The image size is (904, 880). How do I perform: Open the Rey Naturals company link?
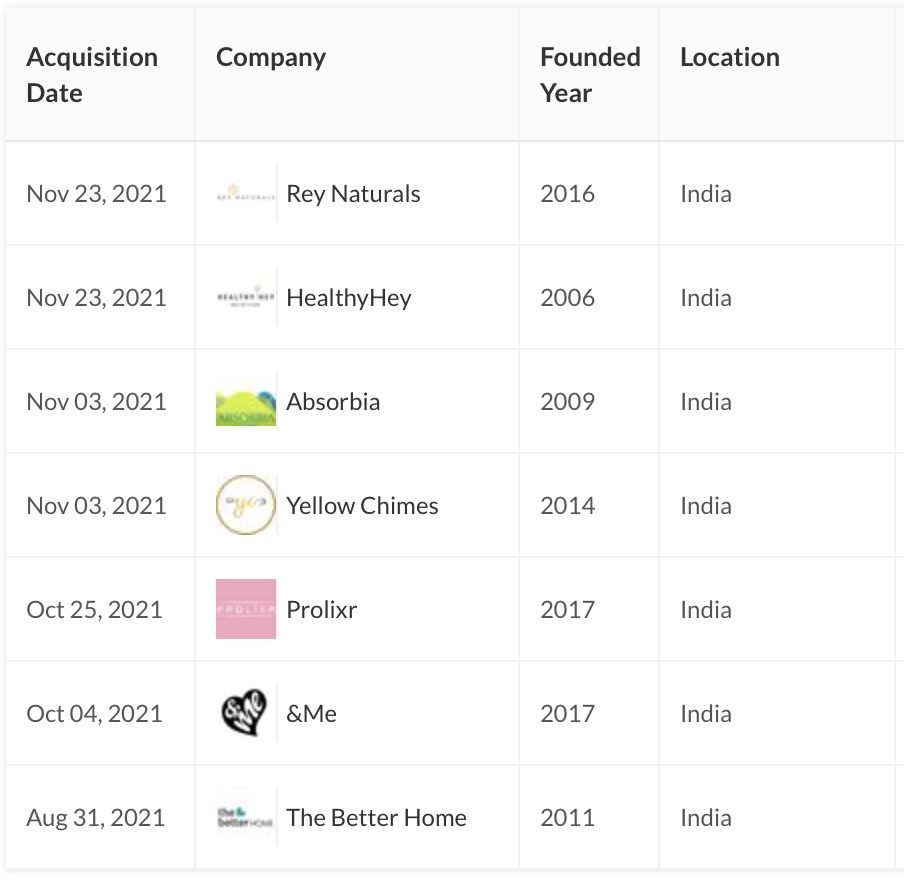(353, 194)
